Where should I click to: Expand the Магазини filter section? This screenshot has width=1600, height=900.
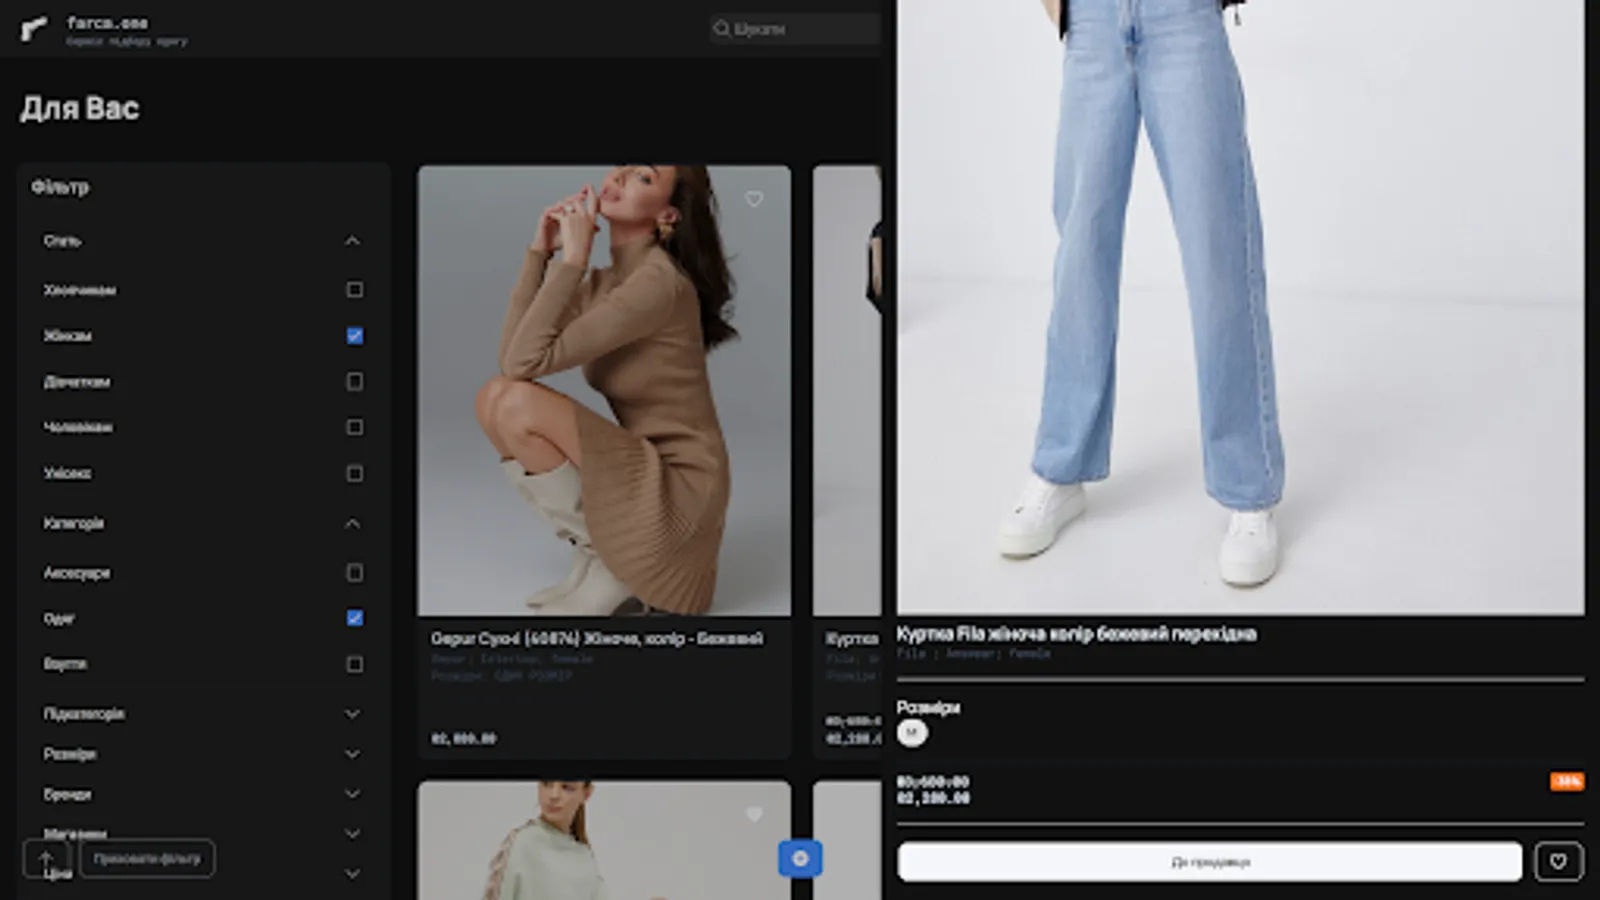[x=352, y=833]
